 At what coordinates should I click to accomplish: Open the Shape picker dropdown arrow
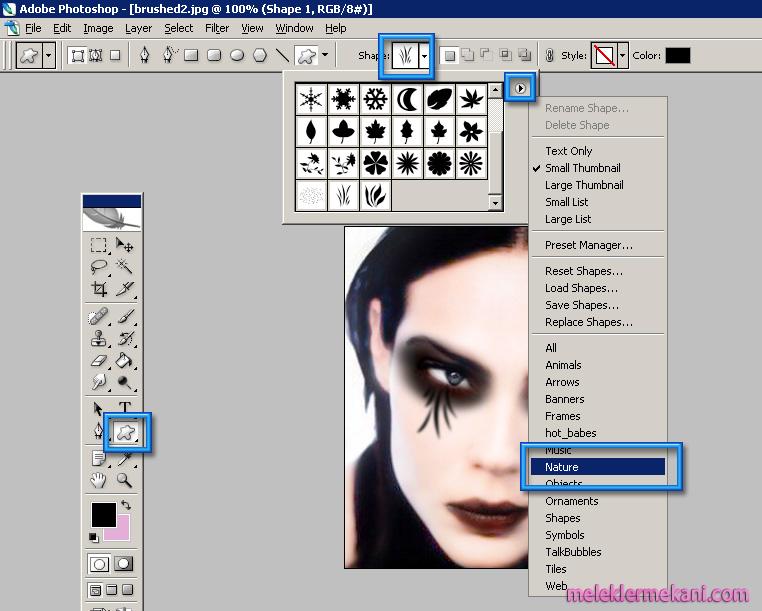(425, 56)
